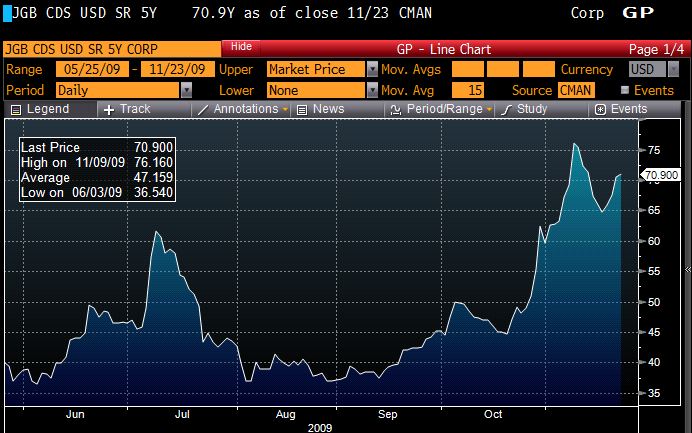Click the 70.900 last price marker
Screen dimensions: 692x433
click(x=661, y=176)
